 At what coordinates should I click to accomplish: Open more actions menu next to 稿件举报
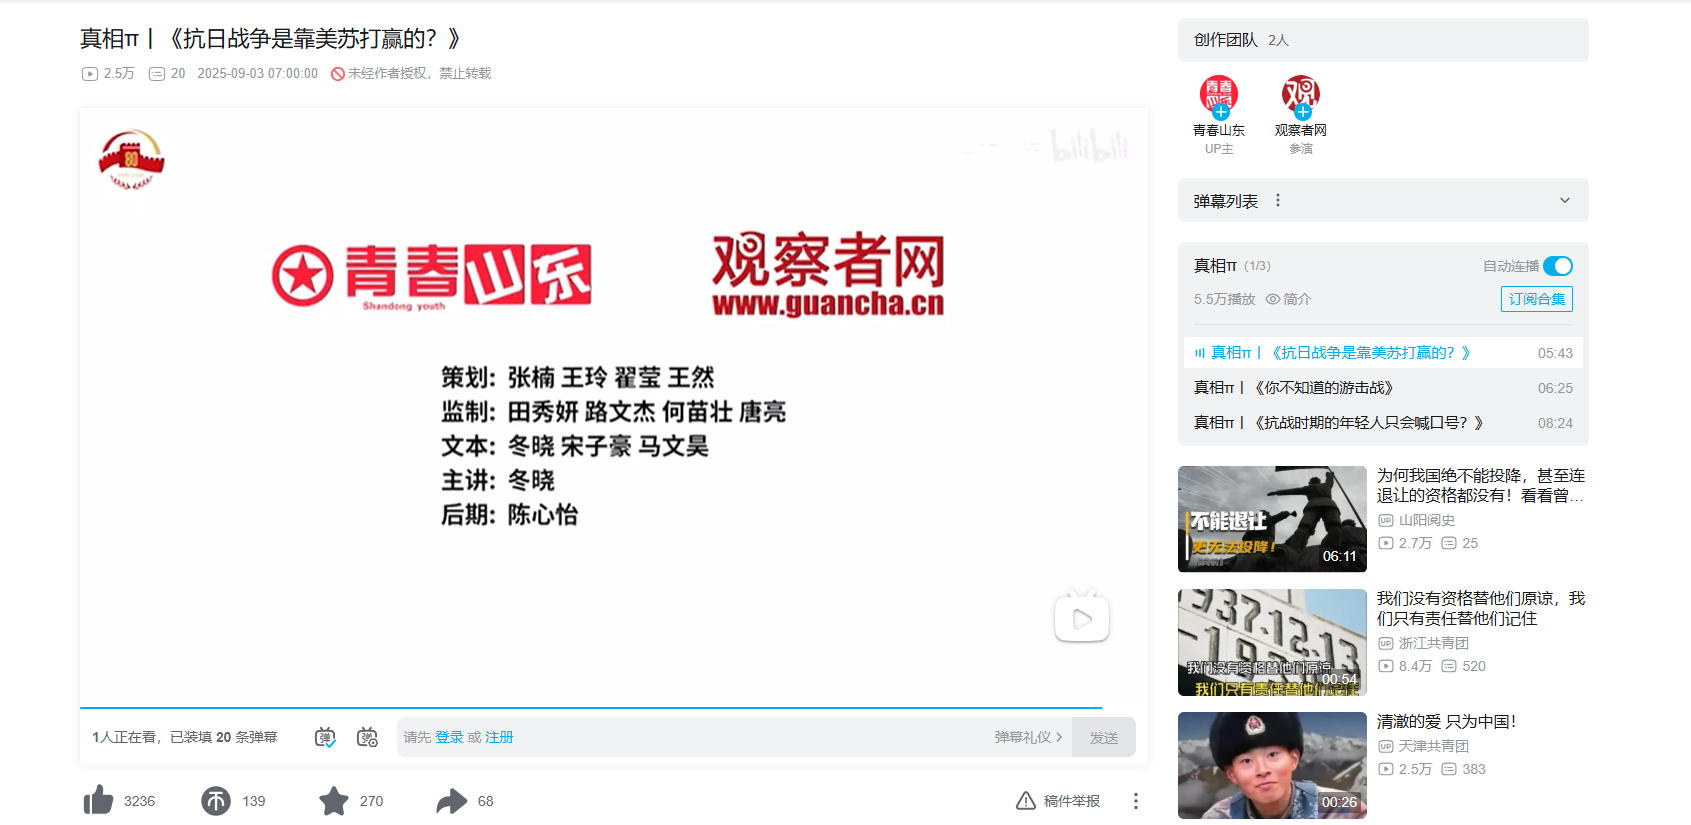pyautogui.click(x=1135, y=801)
